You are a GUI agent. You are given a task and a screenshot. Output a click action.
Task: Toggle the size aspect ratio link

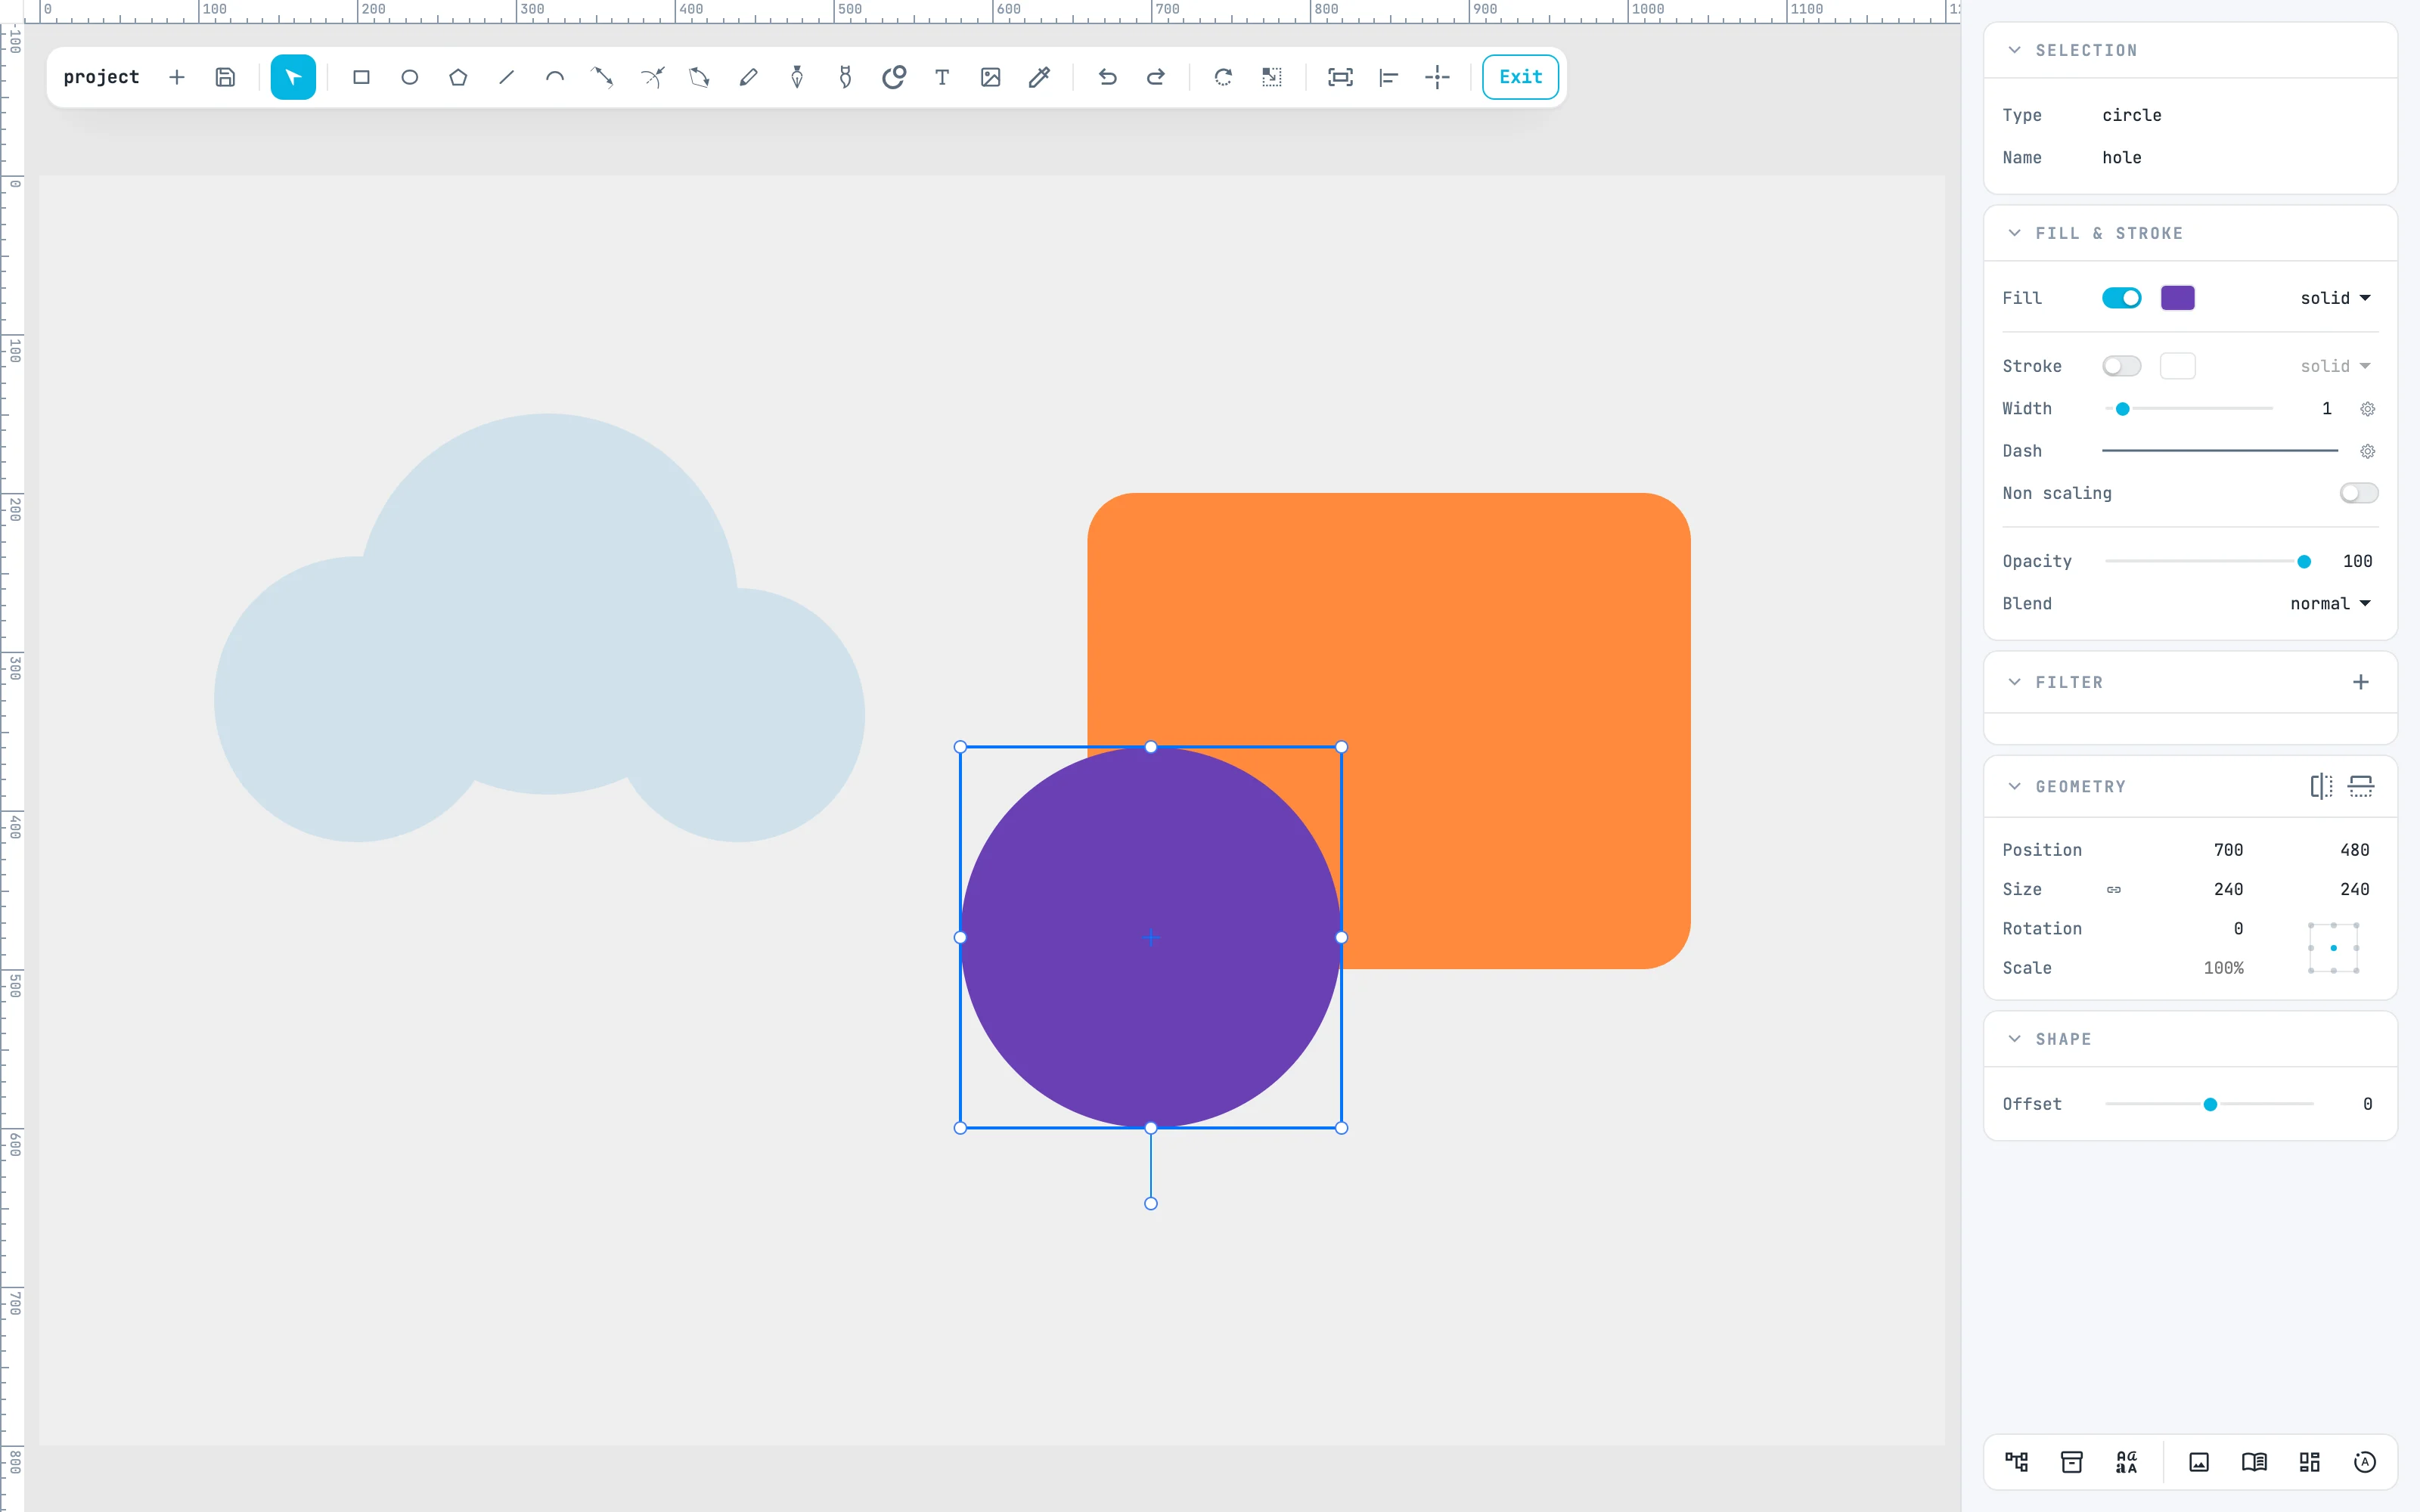[2114, 889]
